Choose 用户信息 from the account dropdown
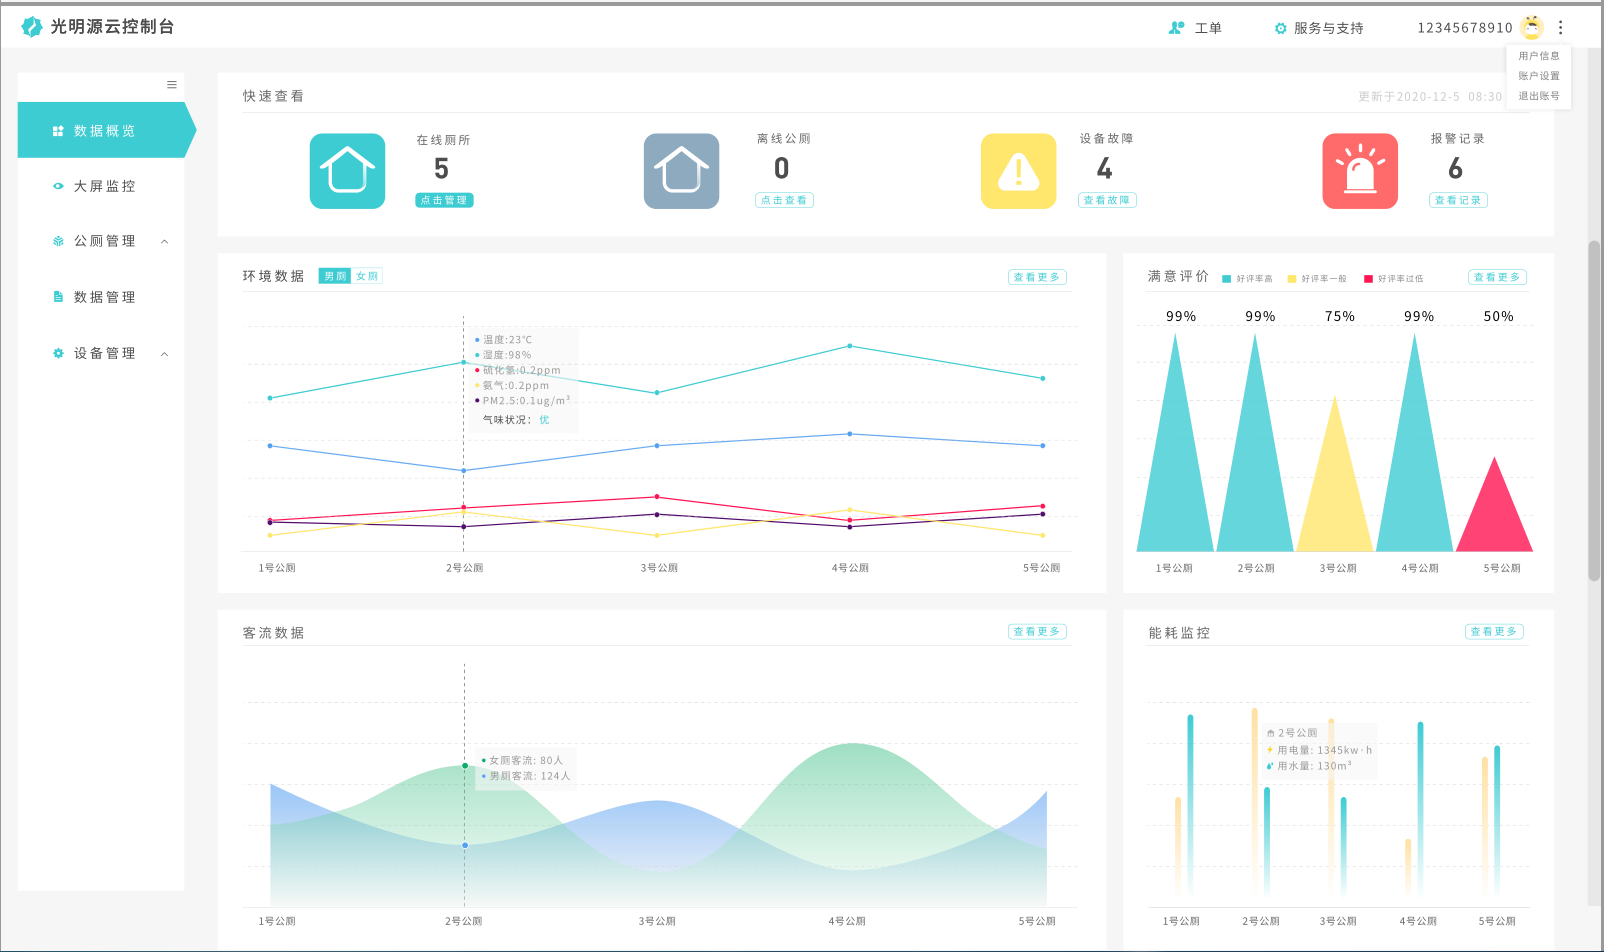 [1539, 56]
